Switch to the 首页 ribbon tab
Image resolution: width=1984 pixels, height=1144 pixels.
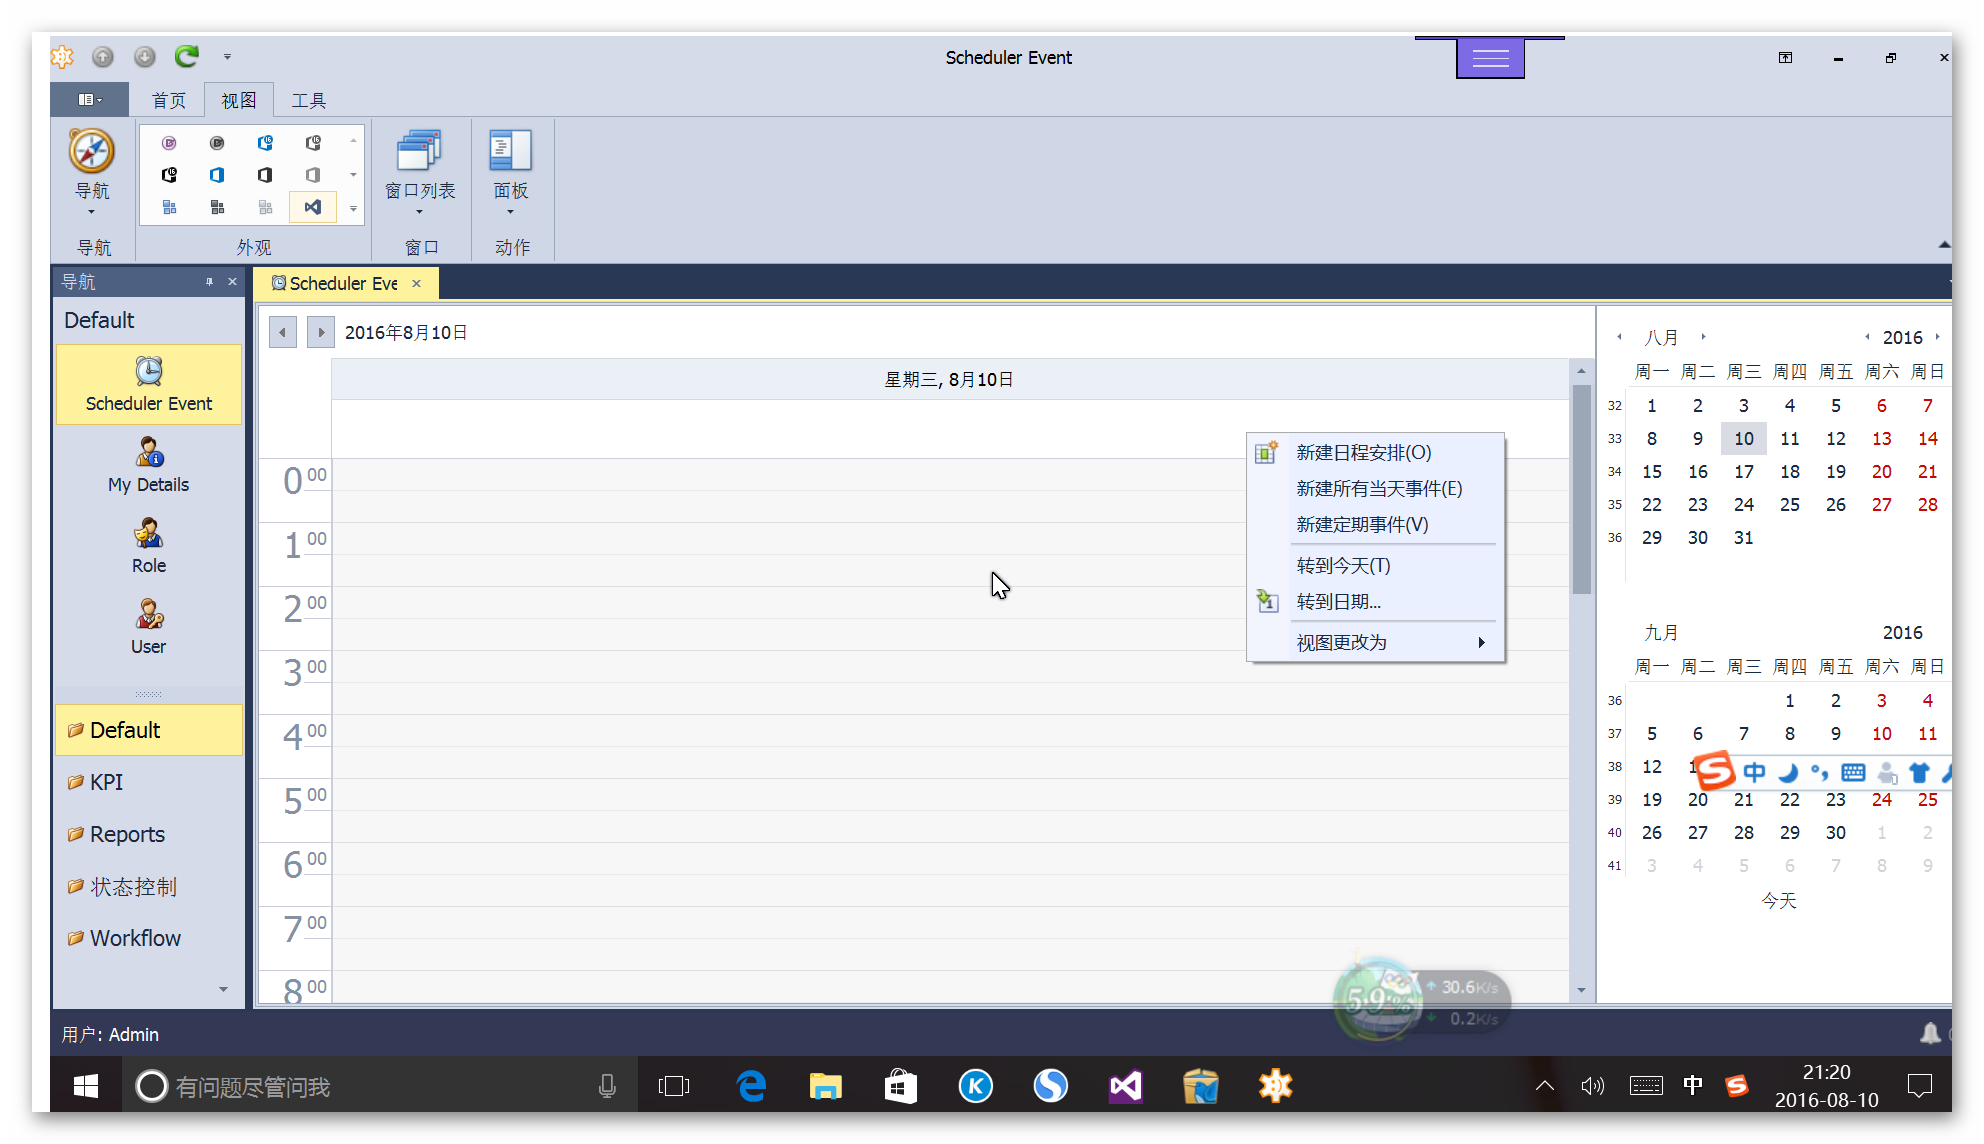point(168,101)
